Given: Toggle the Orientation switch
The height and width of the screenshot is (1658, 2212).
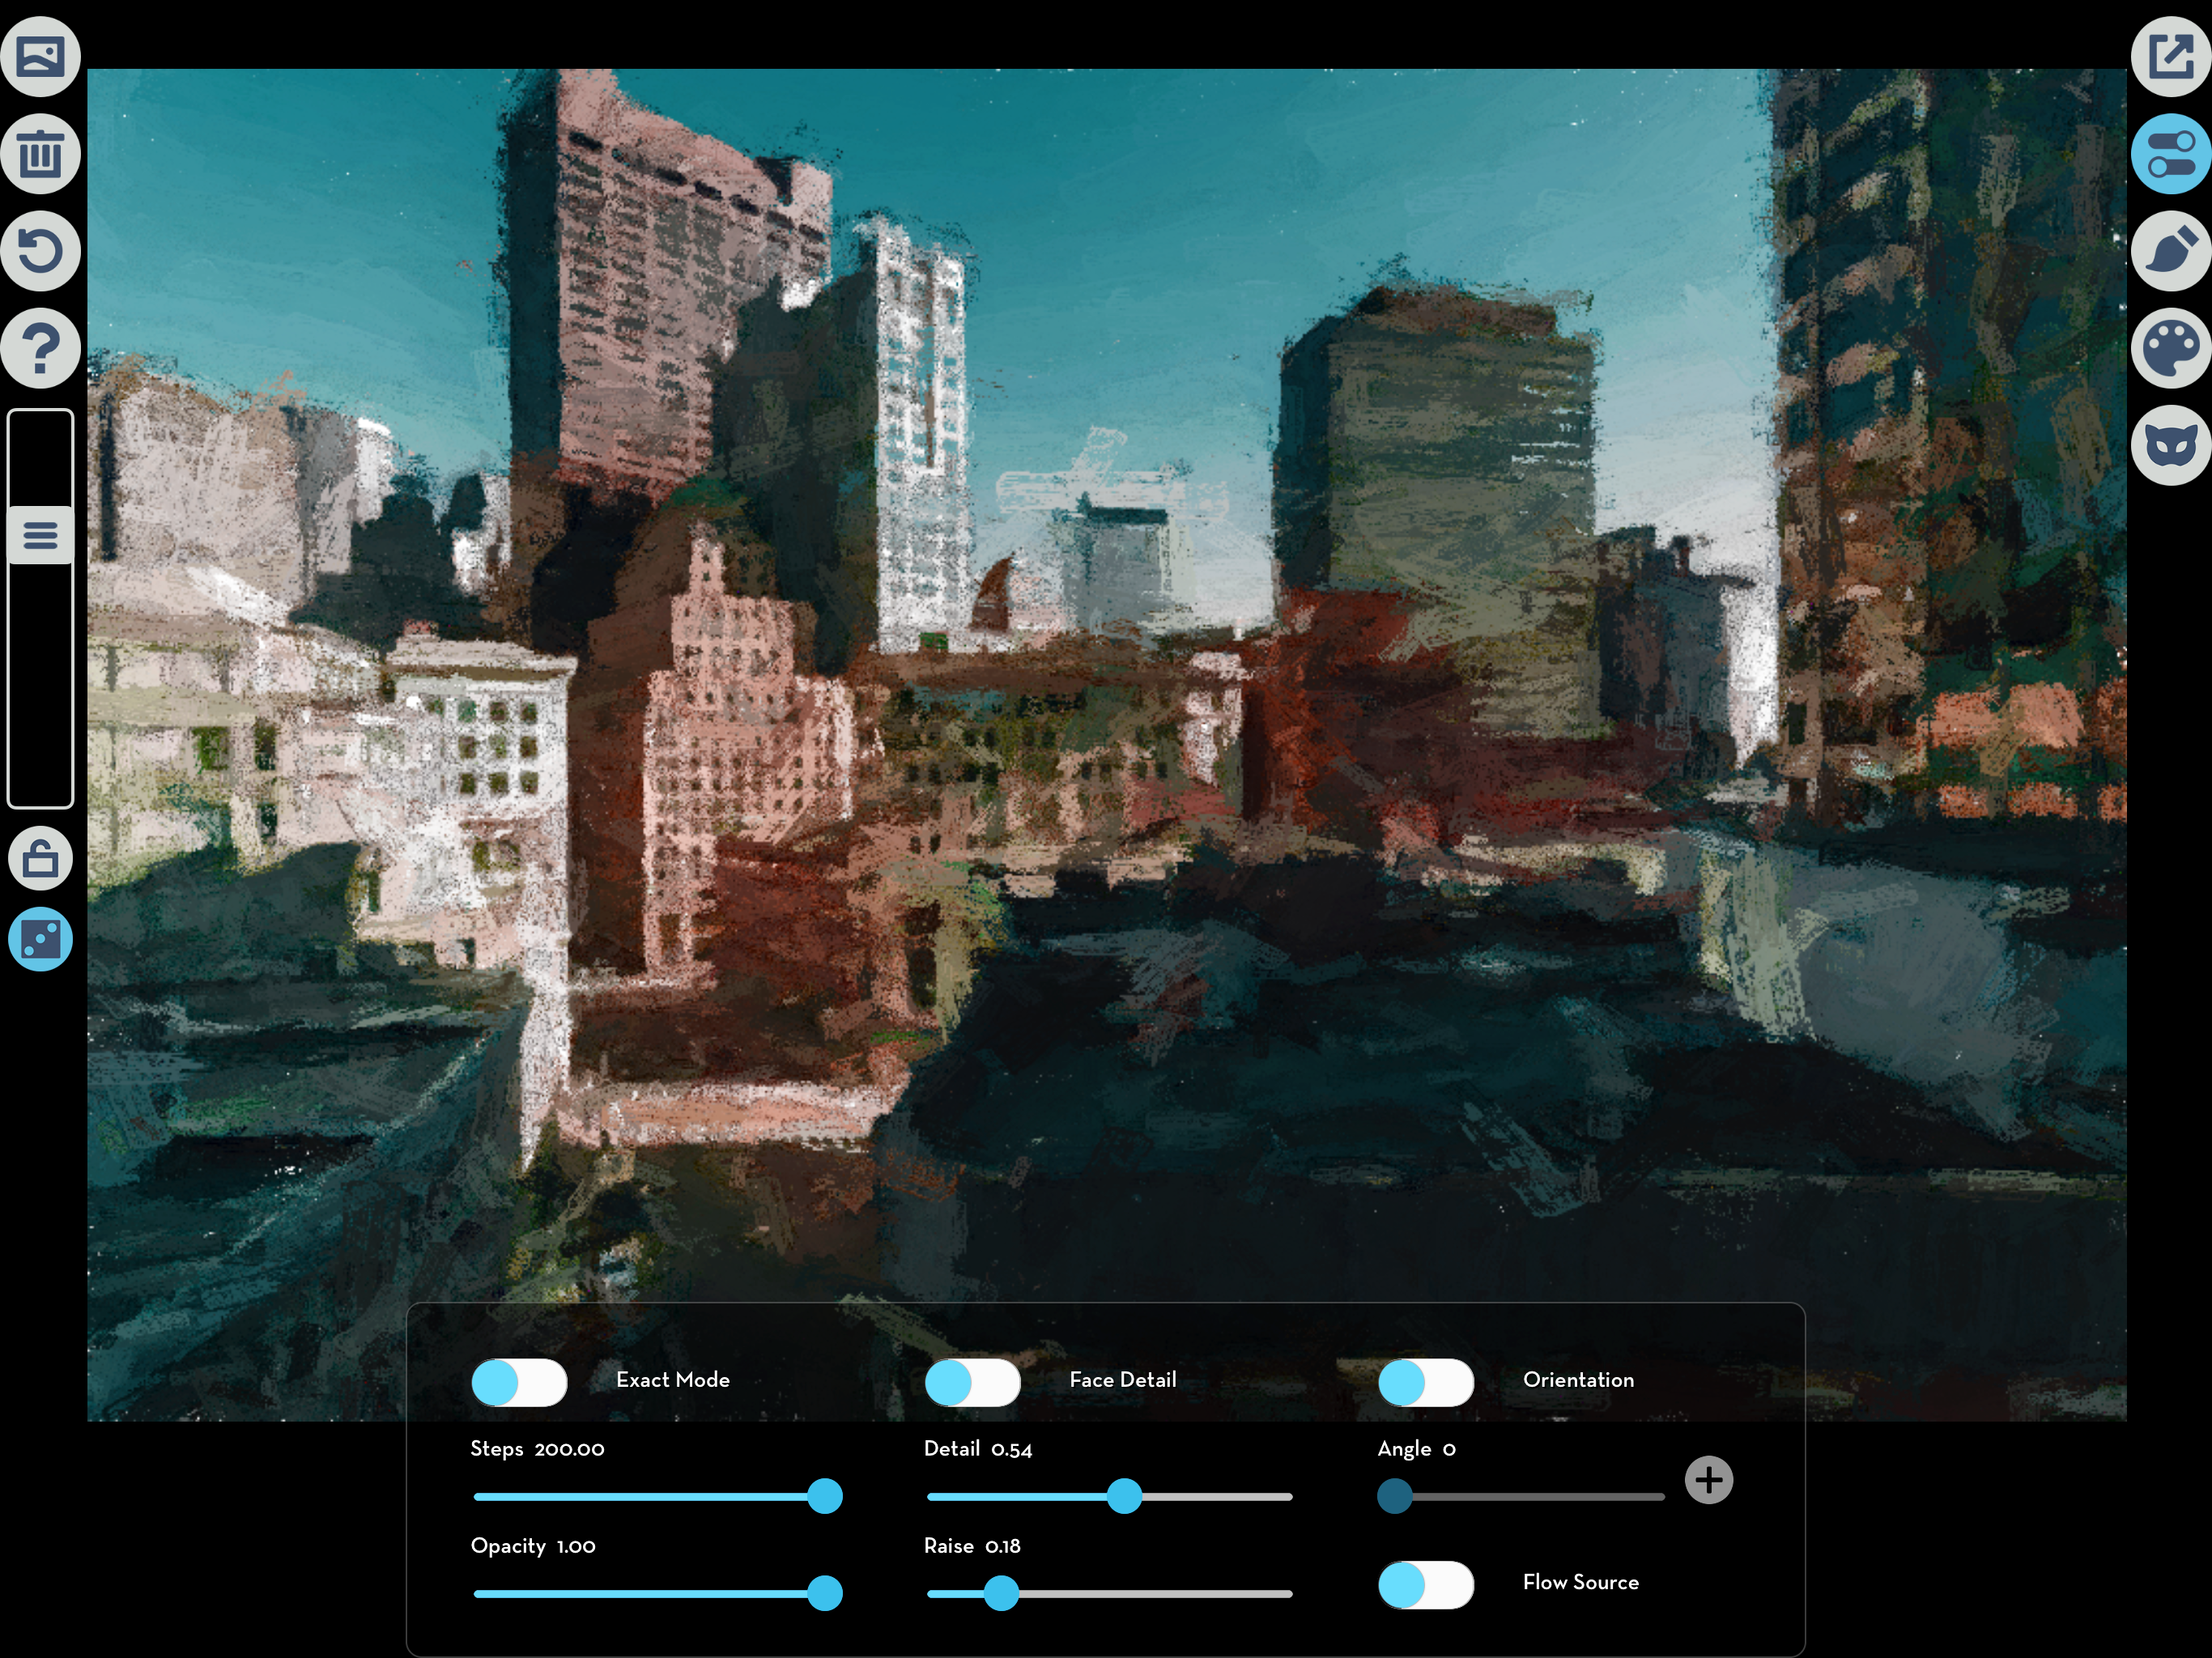Looking at the screenshot, I should tap(1425, 1382).
